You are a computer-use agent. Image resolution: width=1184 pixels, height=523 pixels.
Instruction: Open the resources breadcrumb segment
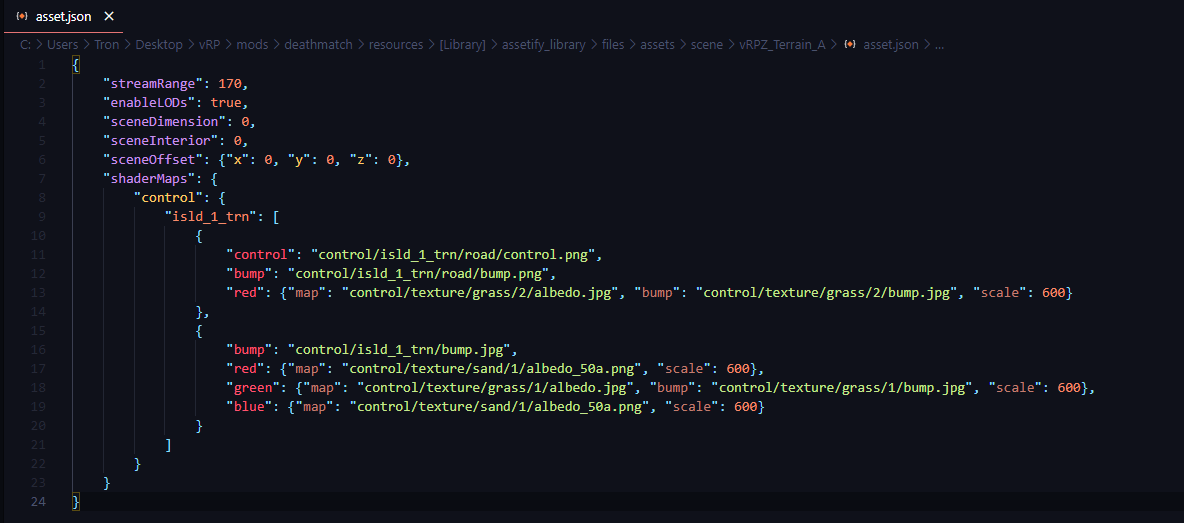tap(396, 45)
